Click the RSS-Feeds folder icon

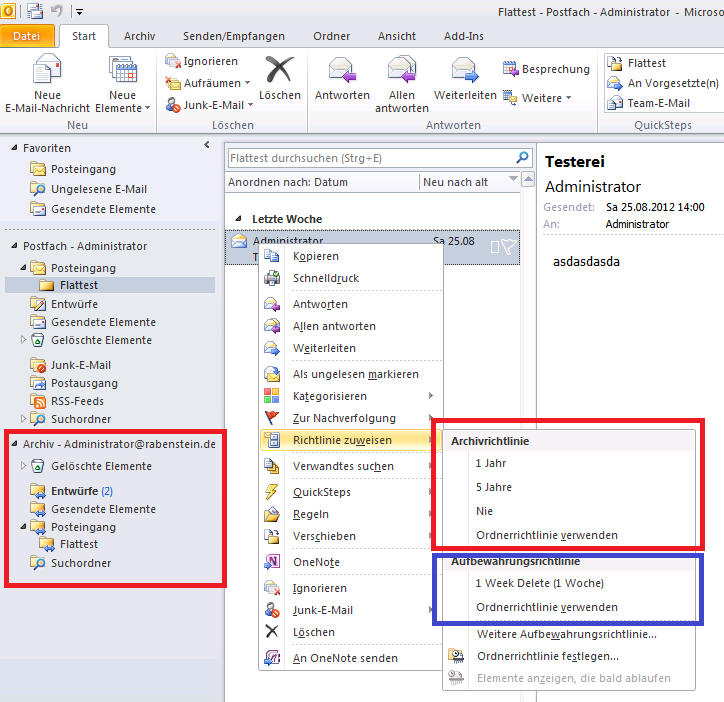point(38,401)
